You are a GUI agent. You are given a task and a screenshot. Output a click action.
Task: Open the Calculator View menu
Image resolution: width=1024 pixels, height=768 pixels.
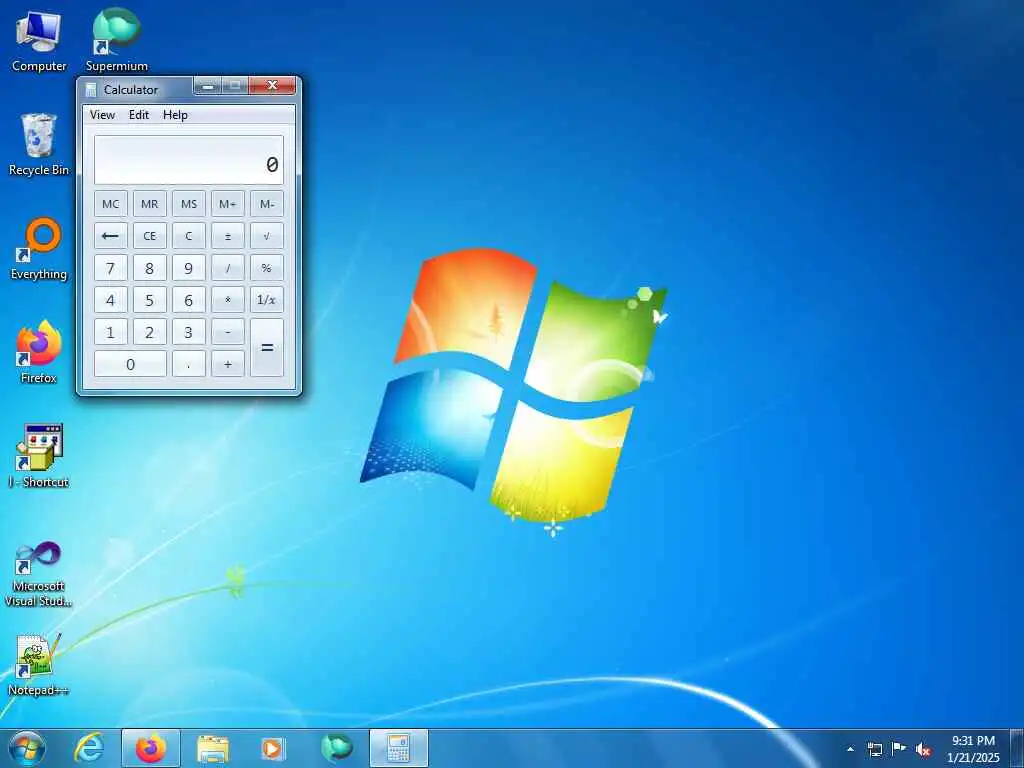tap(103, 115)
